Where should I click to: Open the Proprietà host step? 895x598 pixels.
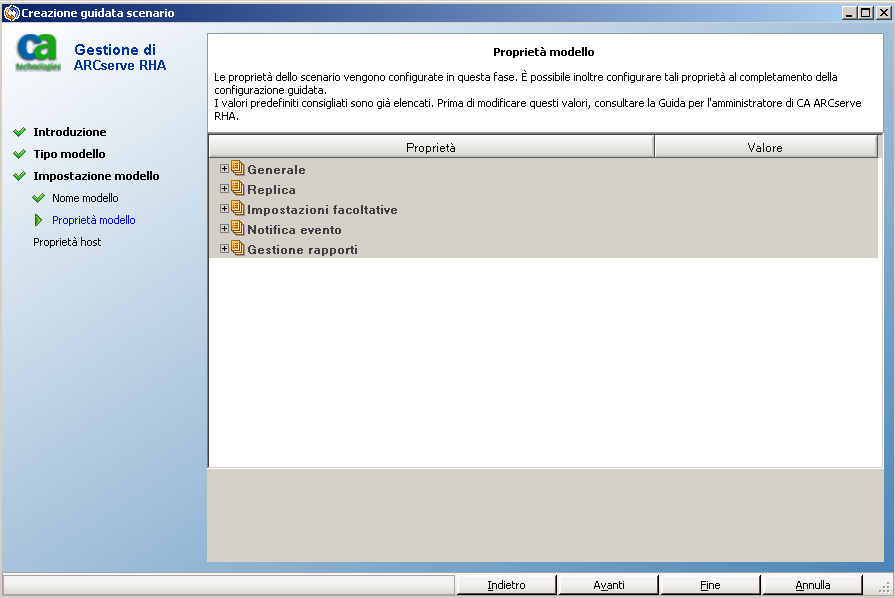(x=67, y=242)
